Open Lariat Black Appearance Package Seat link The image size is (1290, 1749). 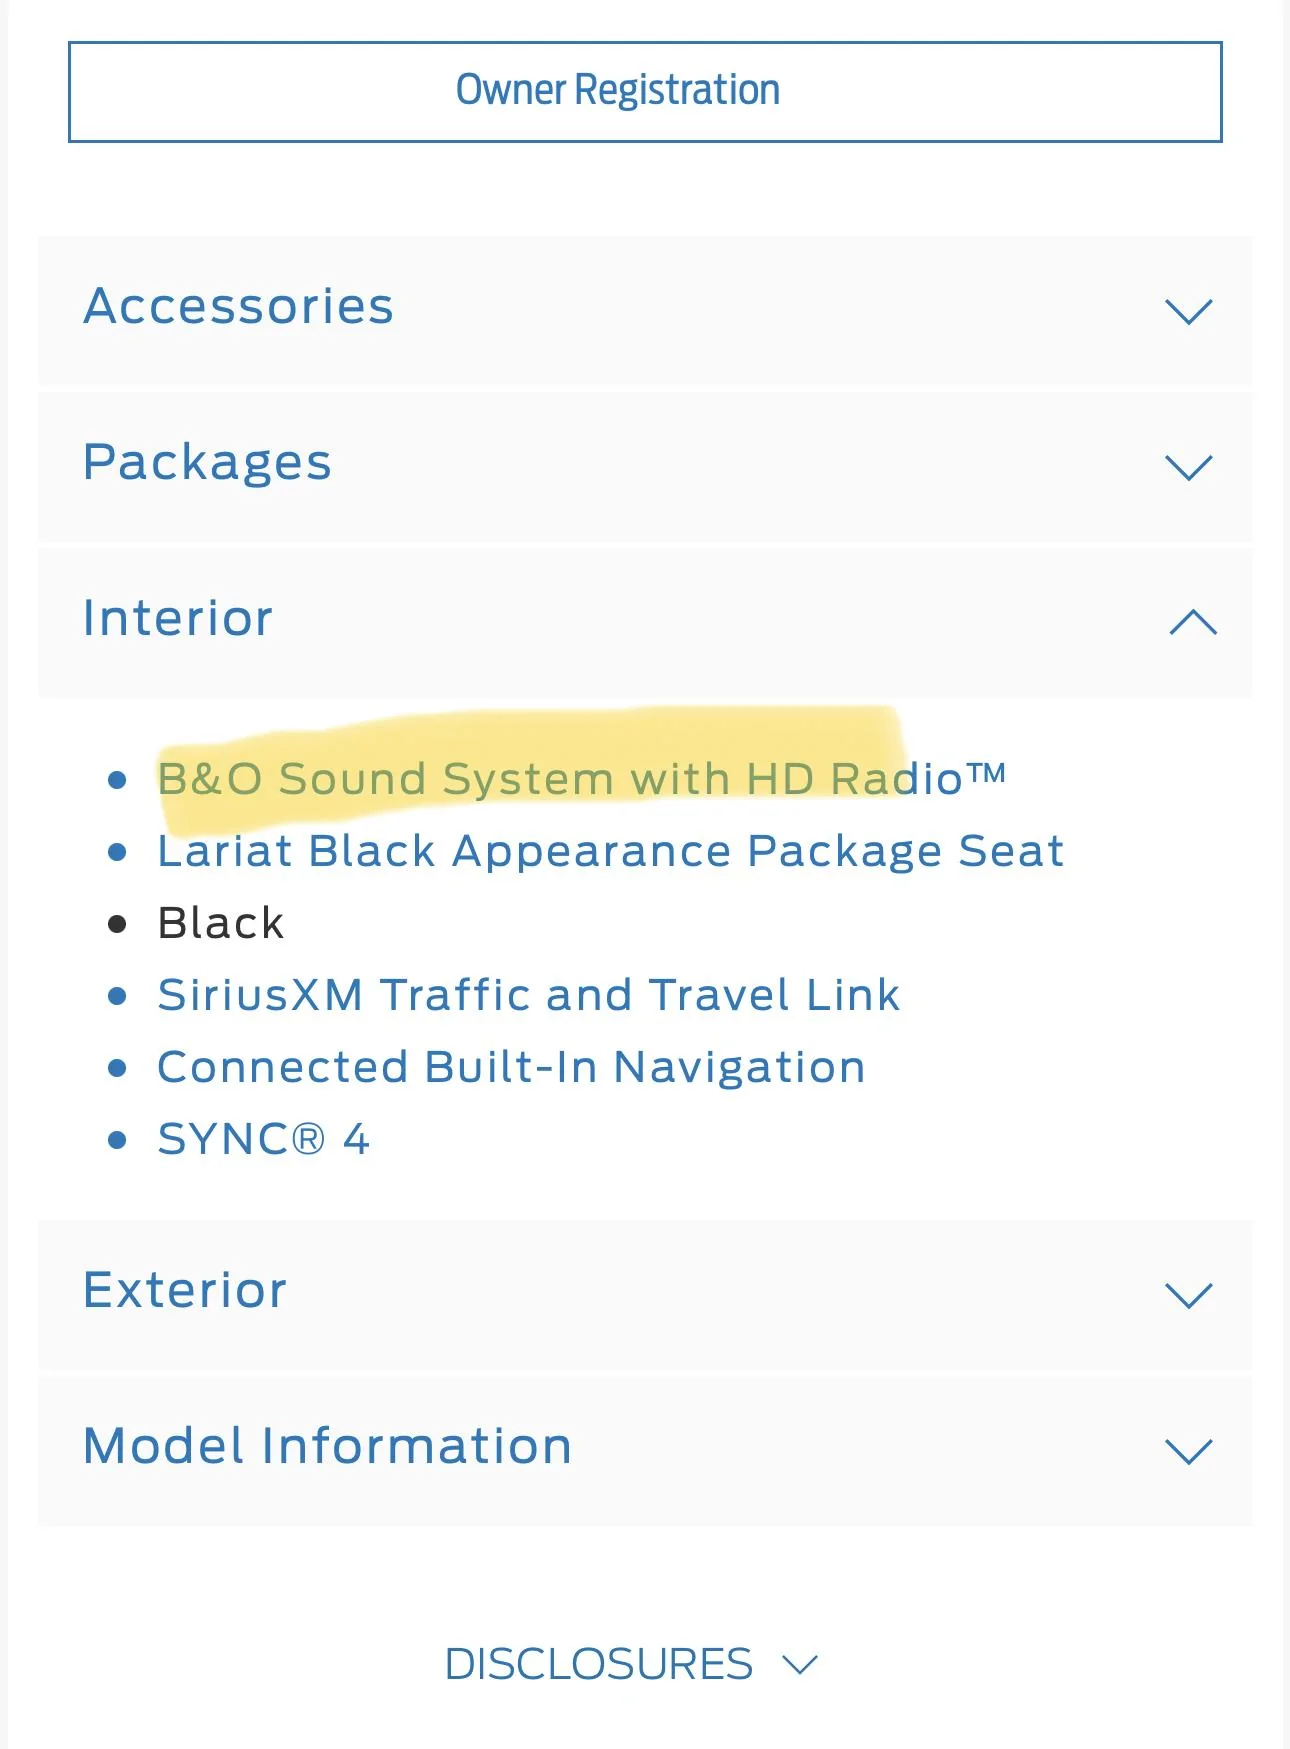pyautogui.click(x=610, y=851)
